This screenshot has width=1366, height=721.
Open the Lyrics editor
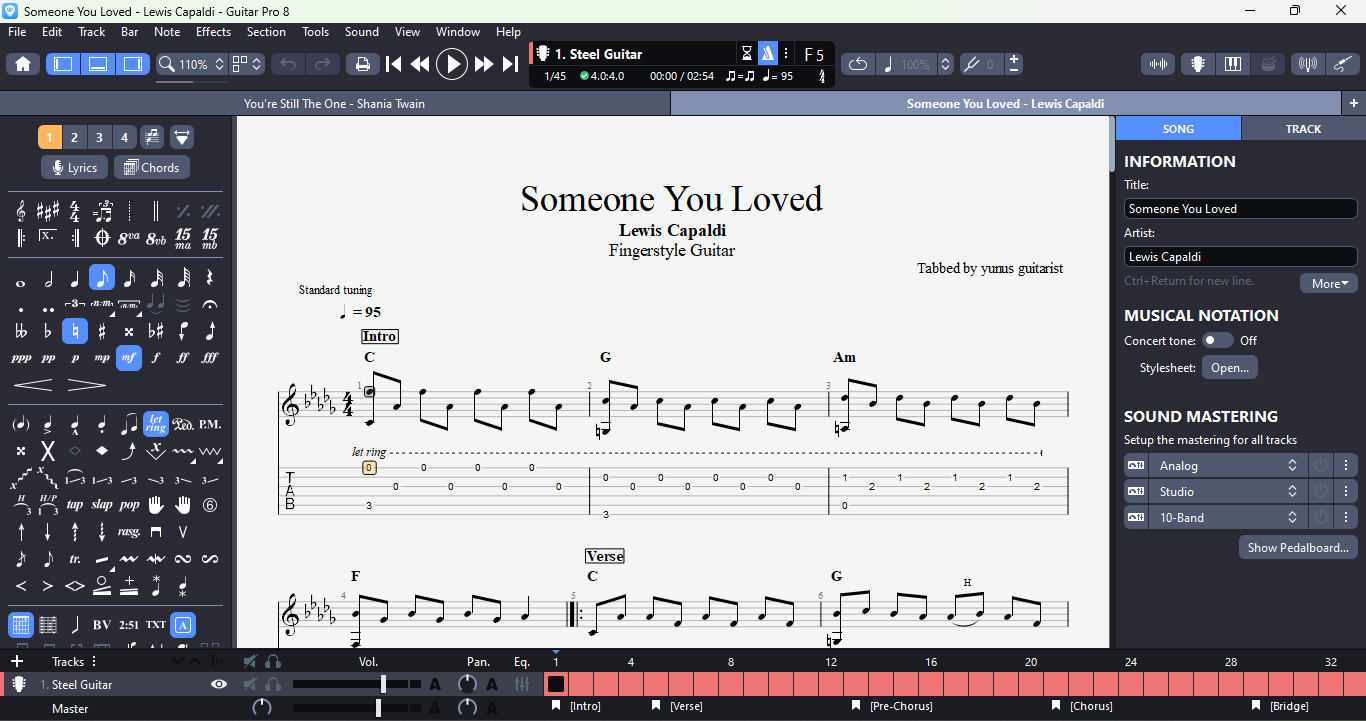tap(74, 168)
